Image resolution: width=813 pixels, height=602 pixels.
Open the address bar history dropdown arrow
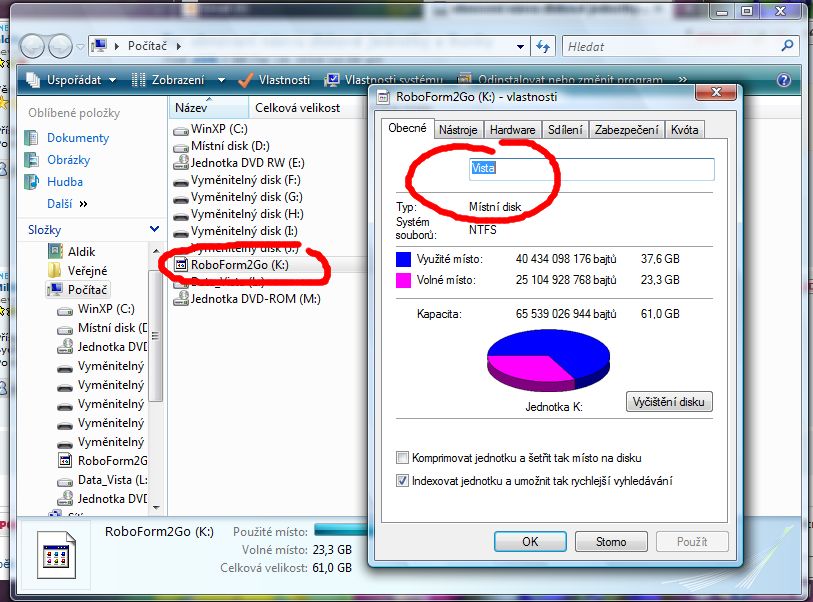tap(520, 47)
